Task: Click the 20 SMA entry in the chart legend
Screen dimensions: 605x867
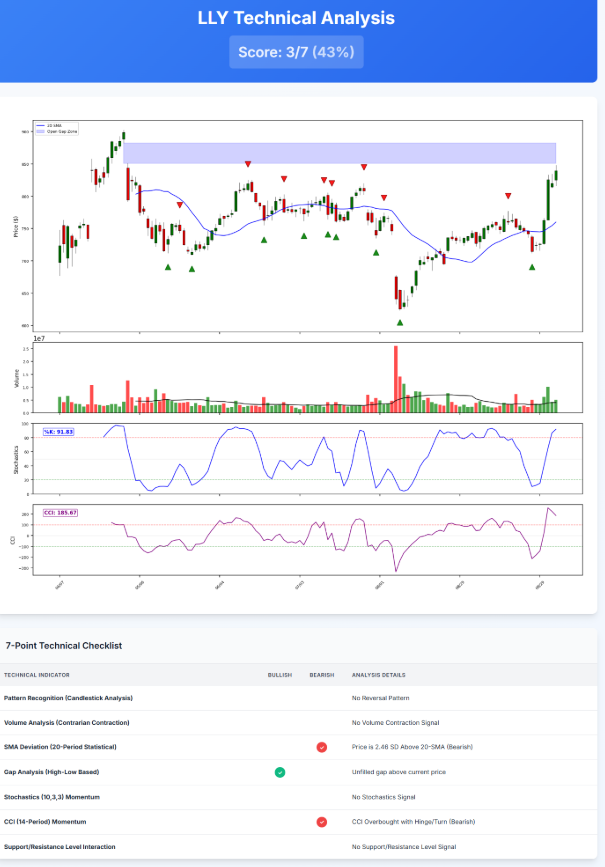Action: point(49,126)
